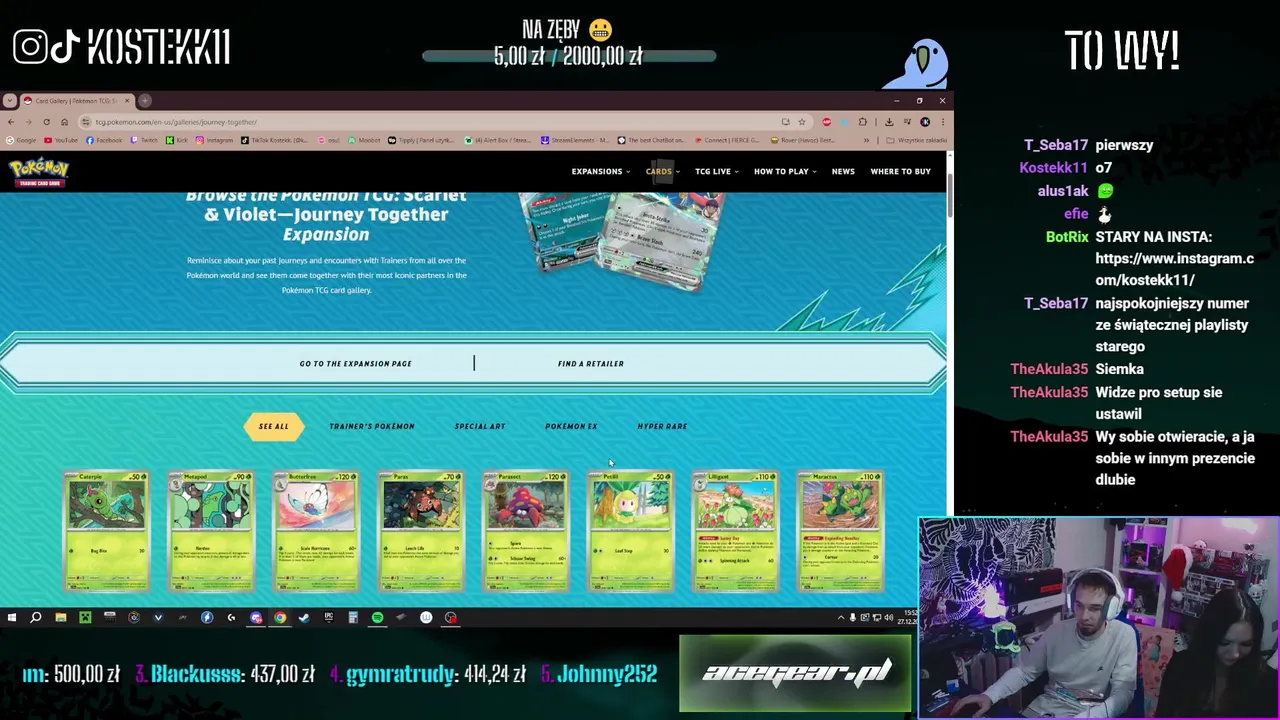
Task: Select the Hyper Rare filter tab
Action: (x=662, y=427)
